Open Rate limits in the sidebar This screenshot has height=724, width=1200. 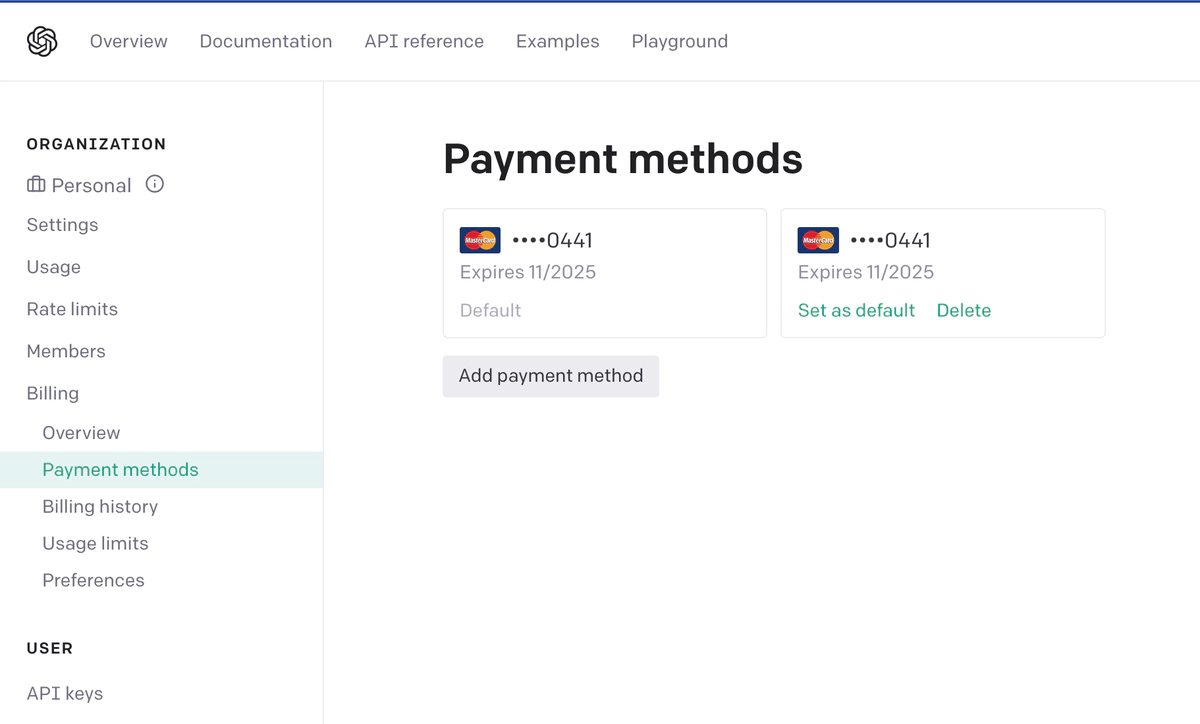(x=72, y=309)
